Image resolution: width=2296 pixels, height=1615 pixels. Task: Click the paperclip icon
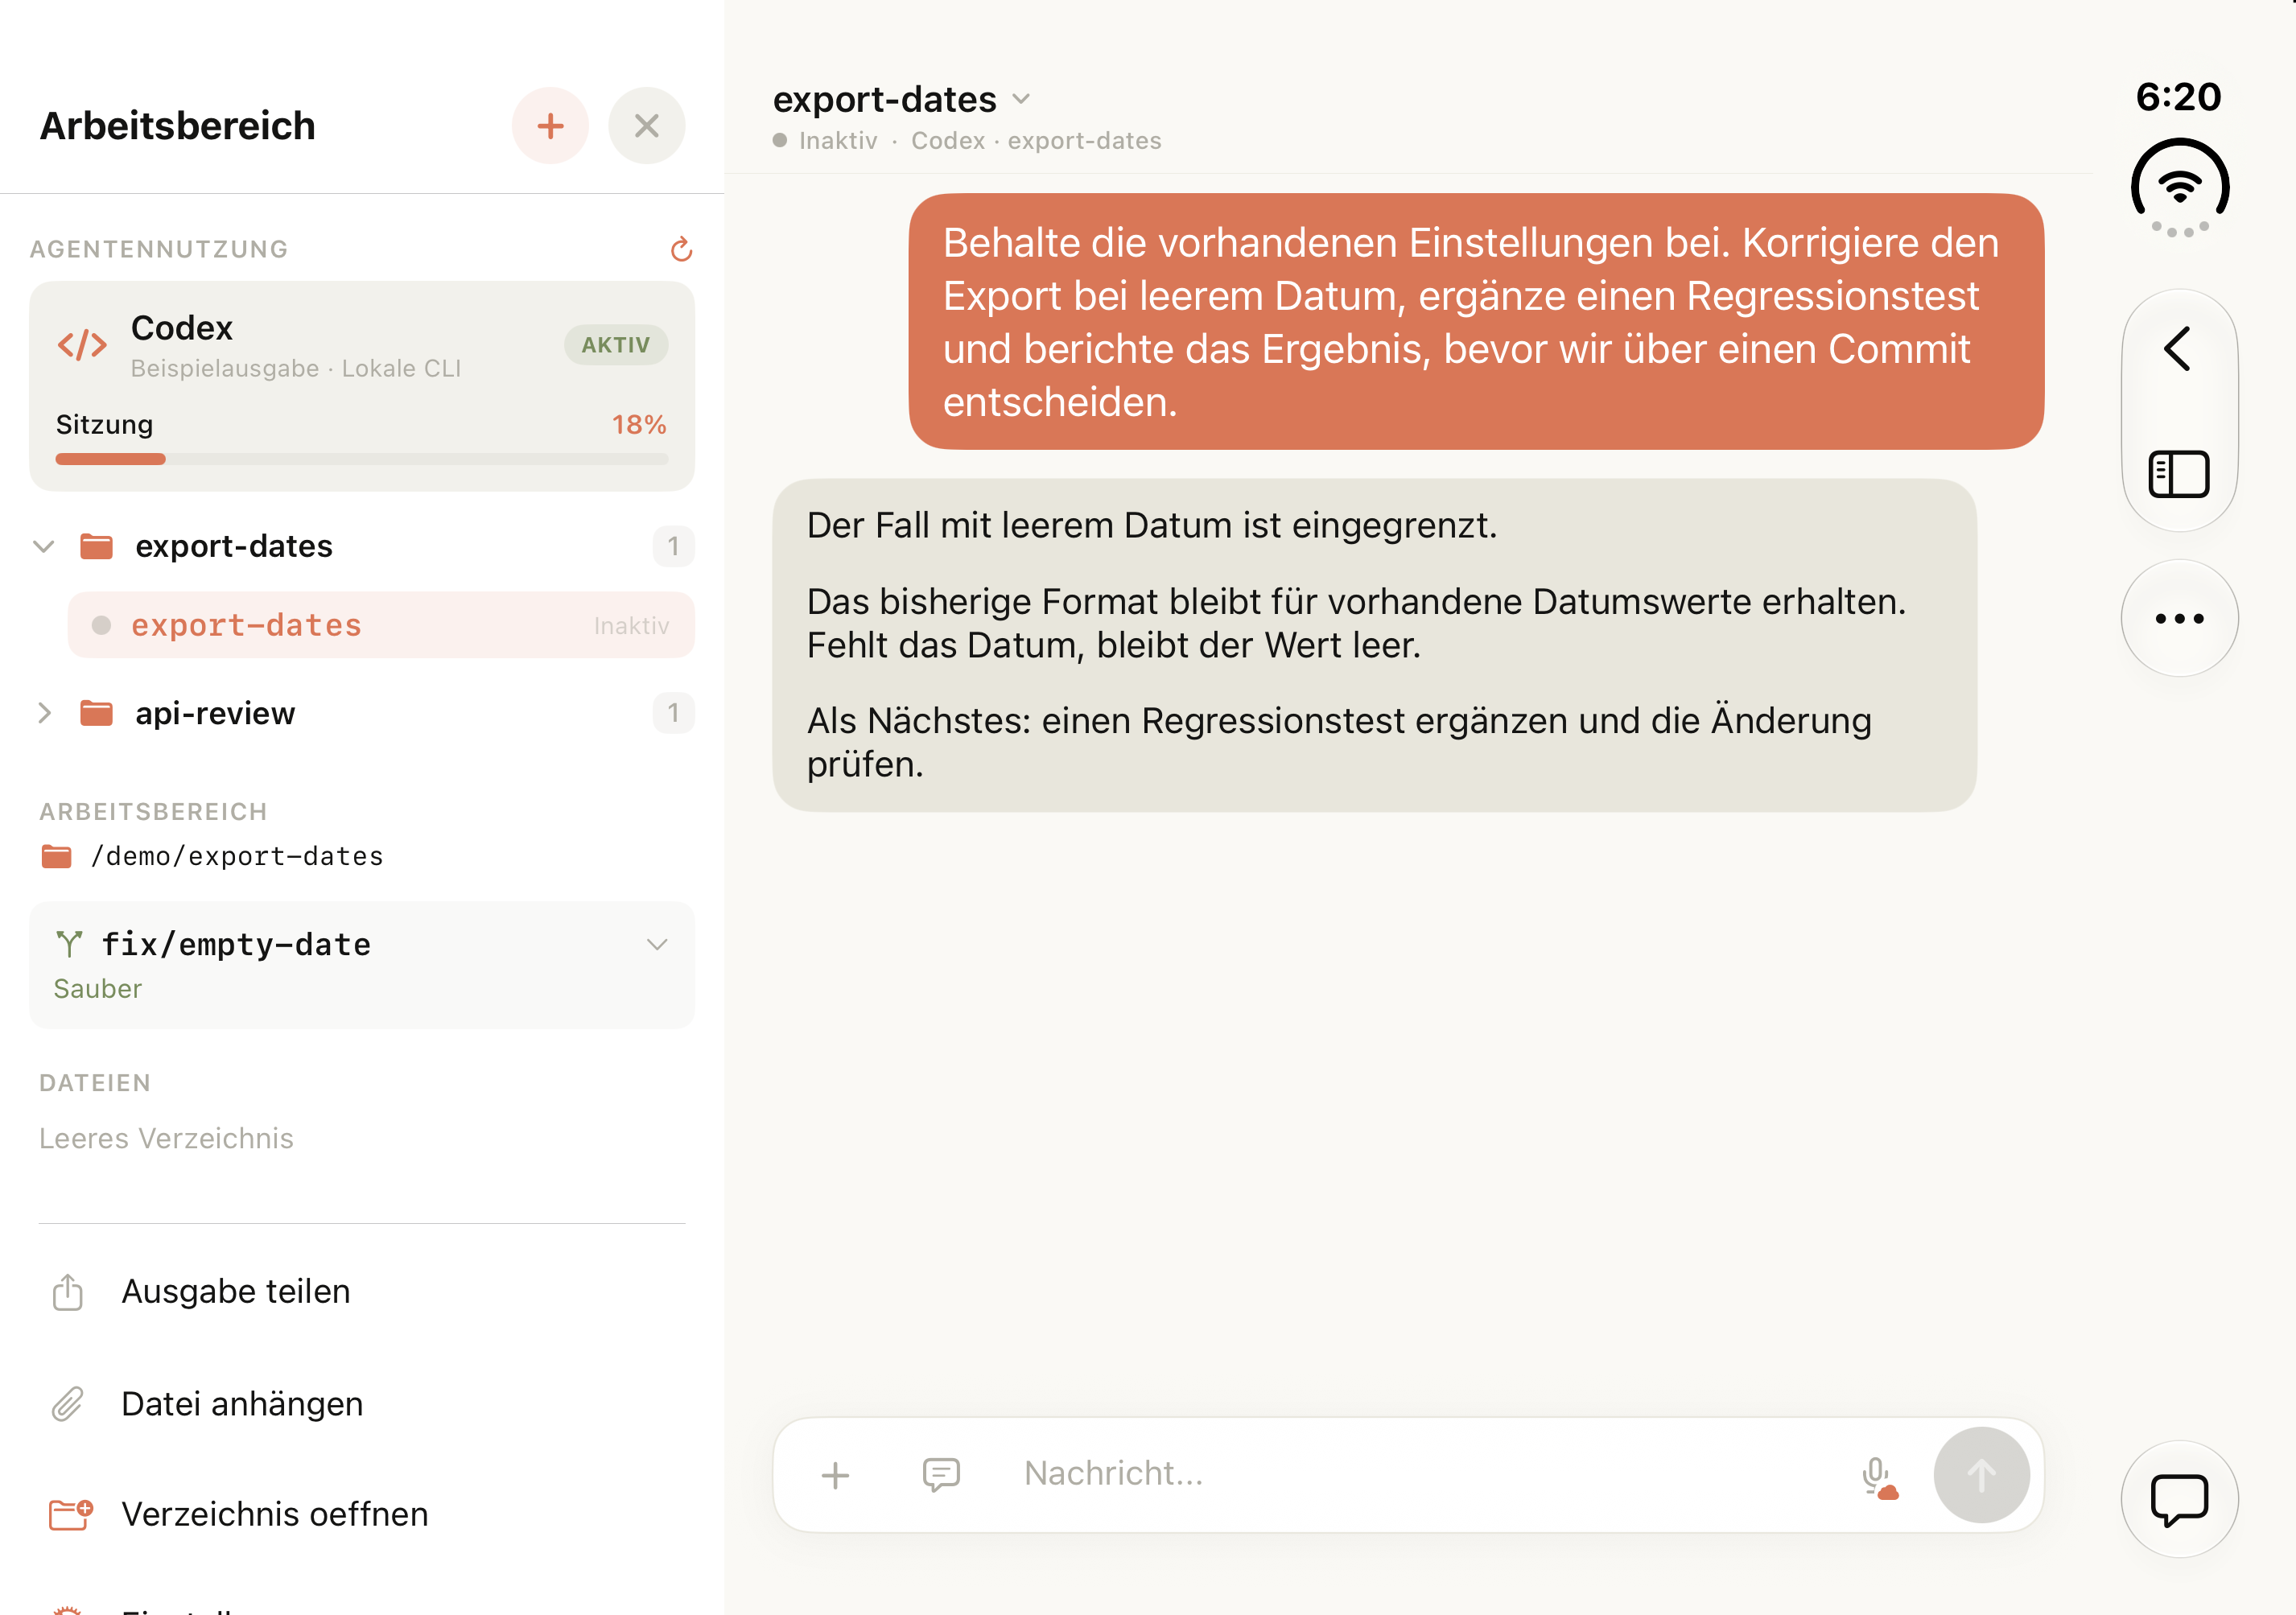(68, 1404)
